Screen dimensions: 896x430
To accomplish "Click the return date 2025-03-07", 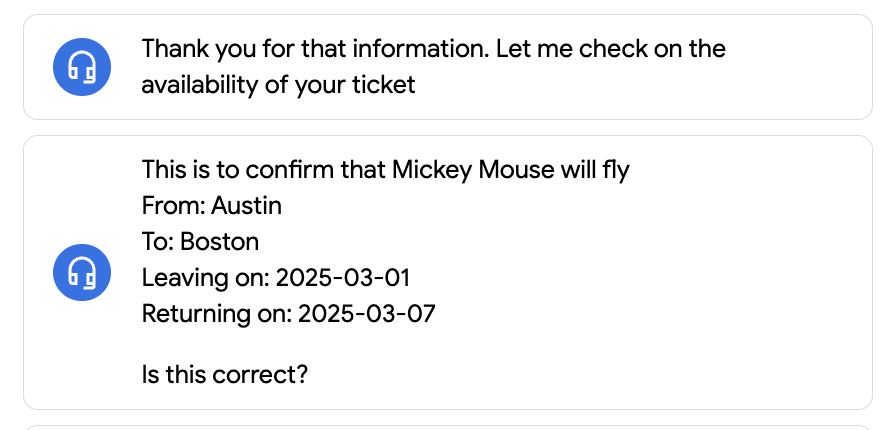I will (x=367, y=314).
